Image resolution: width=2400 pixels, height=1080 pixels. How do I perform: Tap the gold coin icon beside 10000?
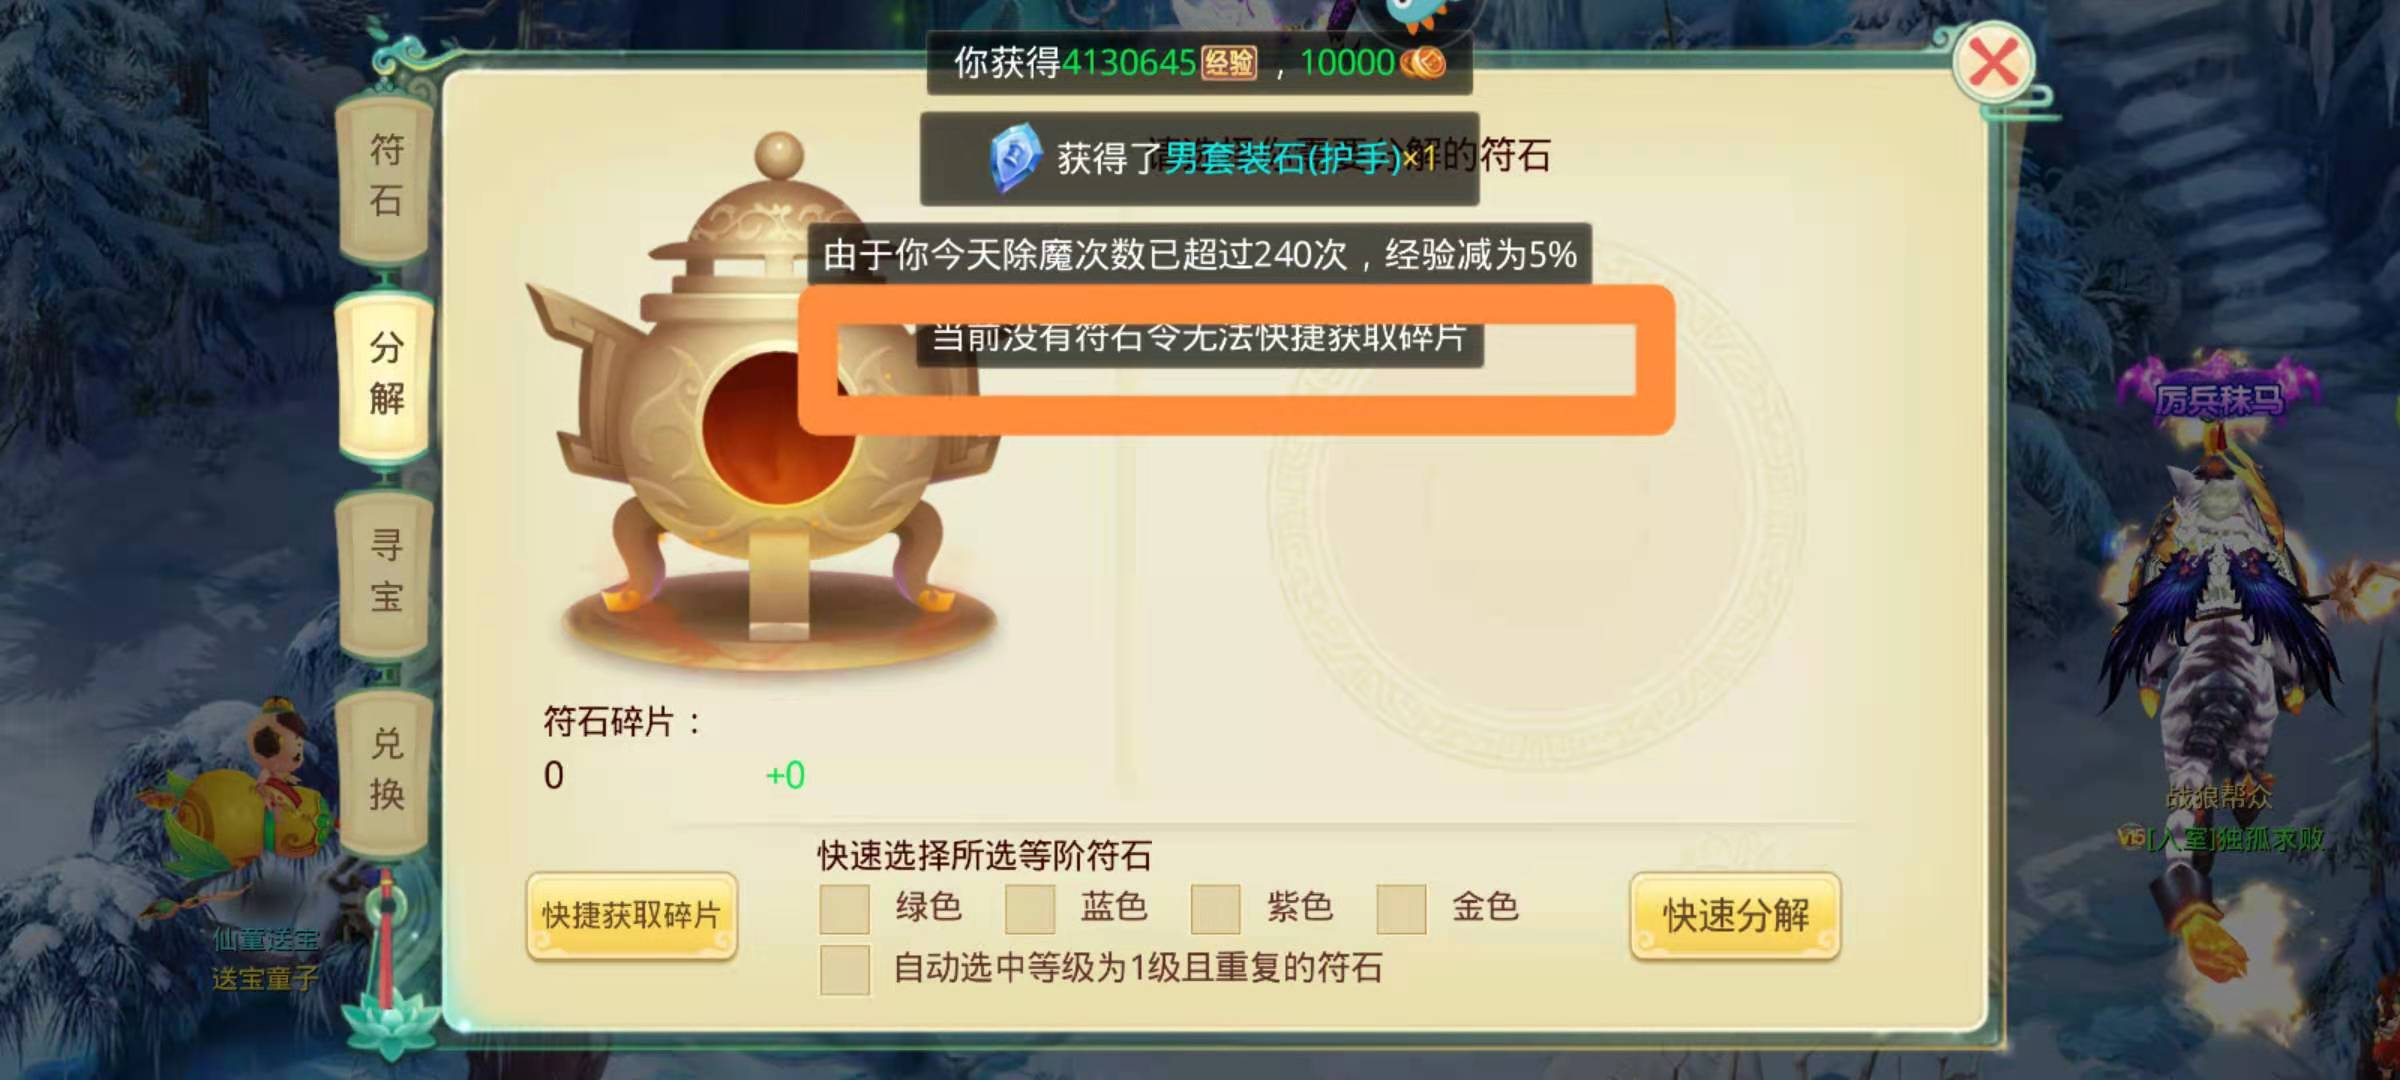tap(1423, 63)
